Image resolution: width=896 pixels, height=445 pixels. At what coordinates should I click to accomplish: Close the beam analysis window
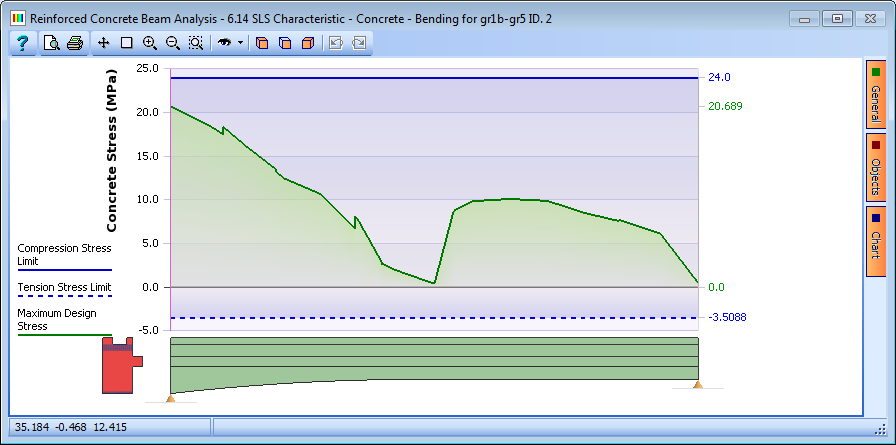click(x=870, y=18)
